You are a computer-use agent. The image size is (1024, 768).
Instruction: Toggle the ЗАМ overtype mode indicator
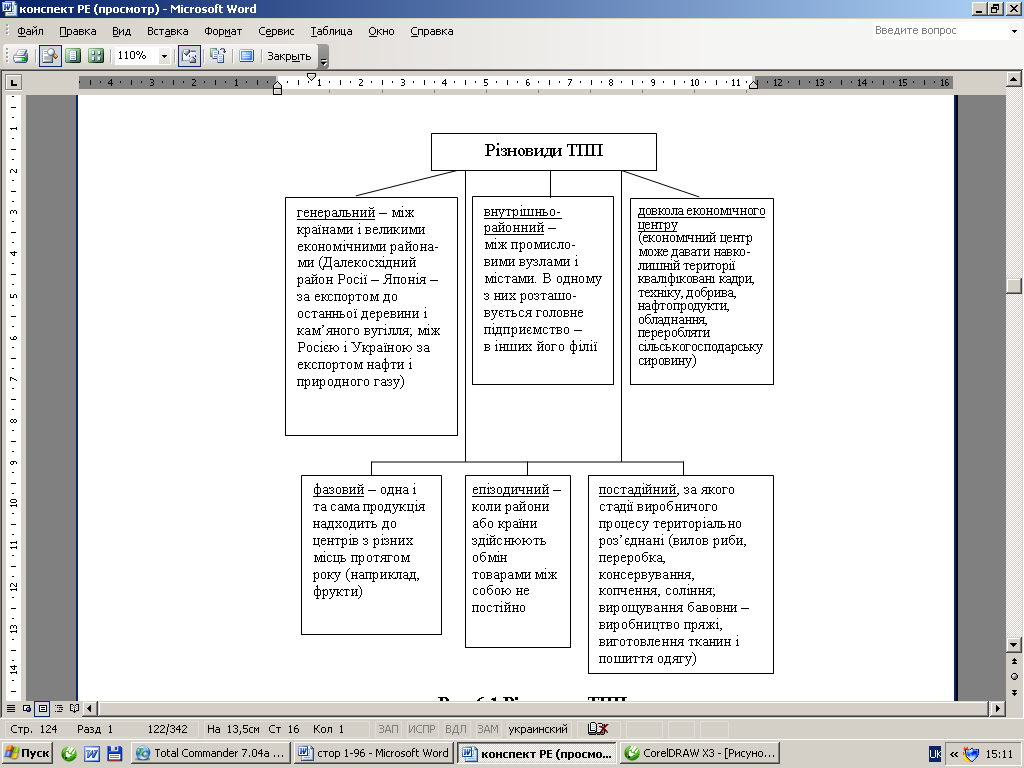pyautogui.click(x=488, y=729)
